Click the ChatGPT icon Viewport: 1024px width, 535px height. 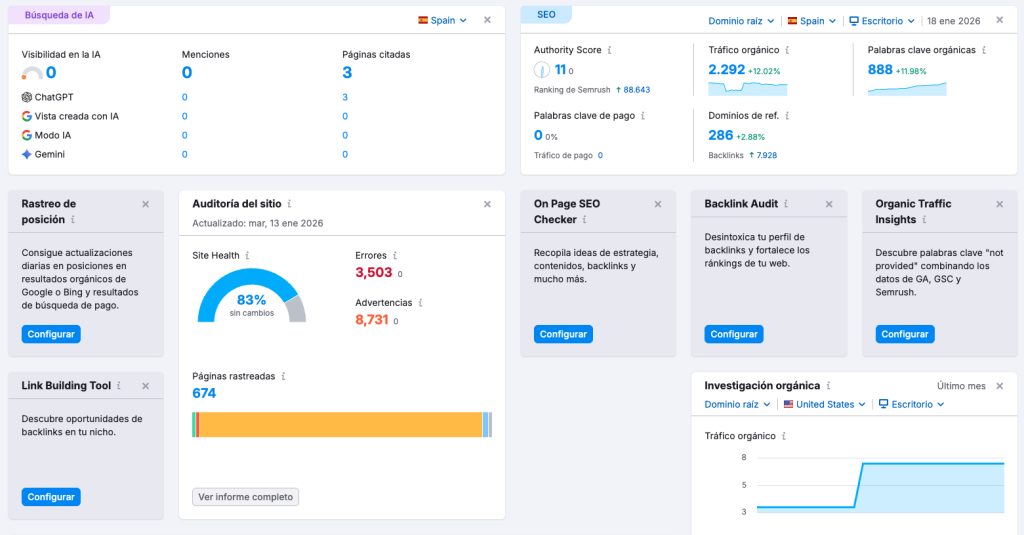[27, 97]
